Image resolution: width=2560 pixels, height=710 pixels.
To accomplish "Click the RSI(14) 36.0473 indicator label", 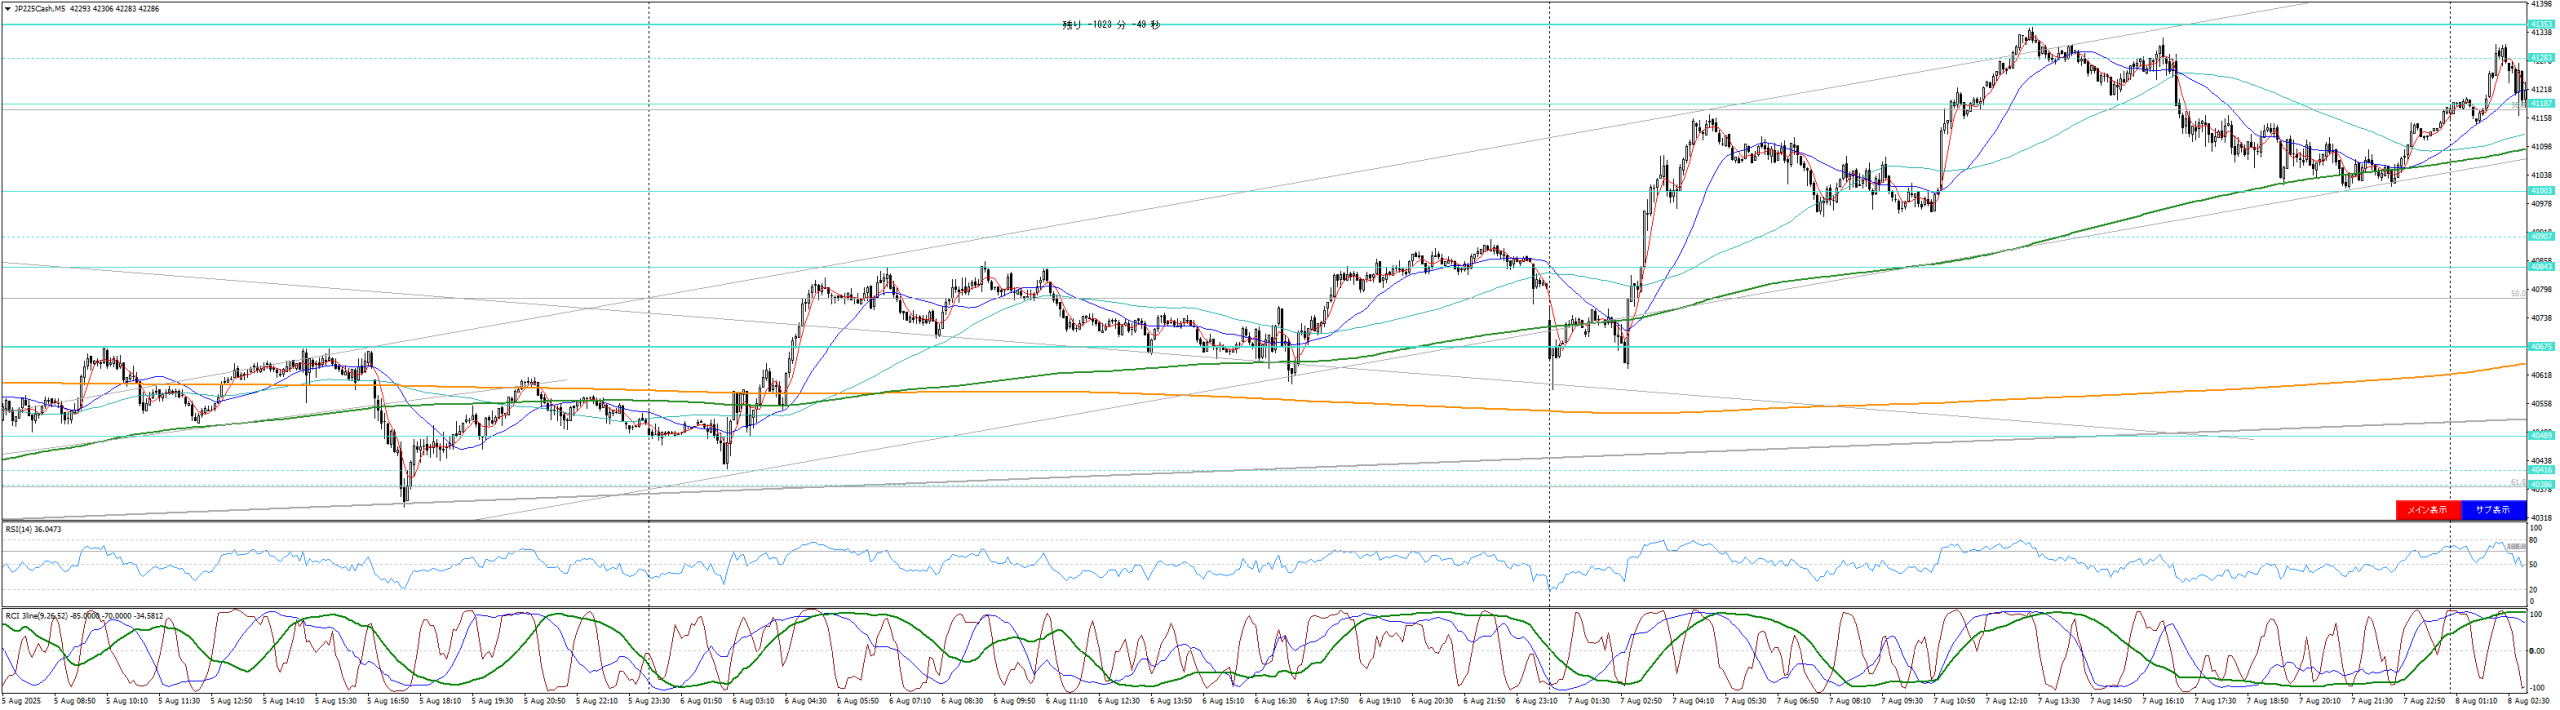I will (x=33, y=529).
